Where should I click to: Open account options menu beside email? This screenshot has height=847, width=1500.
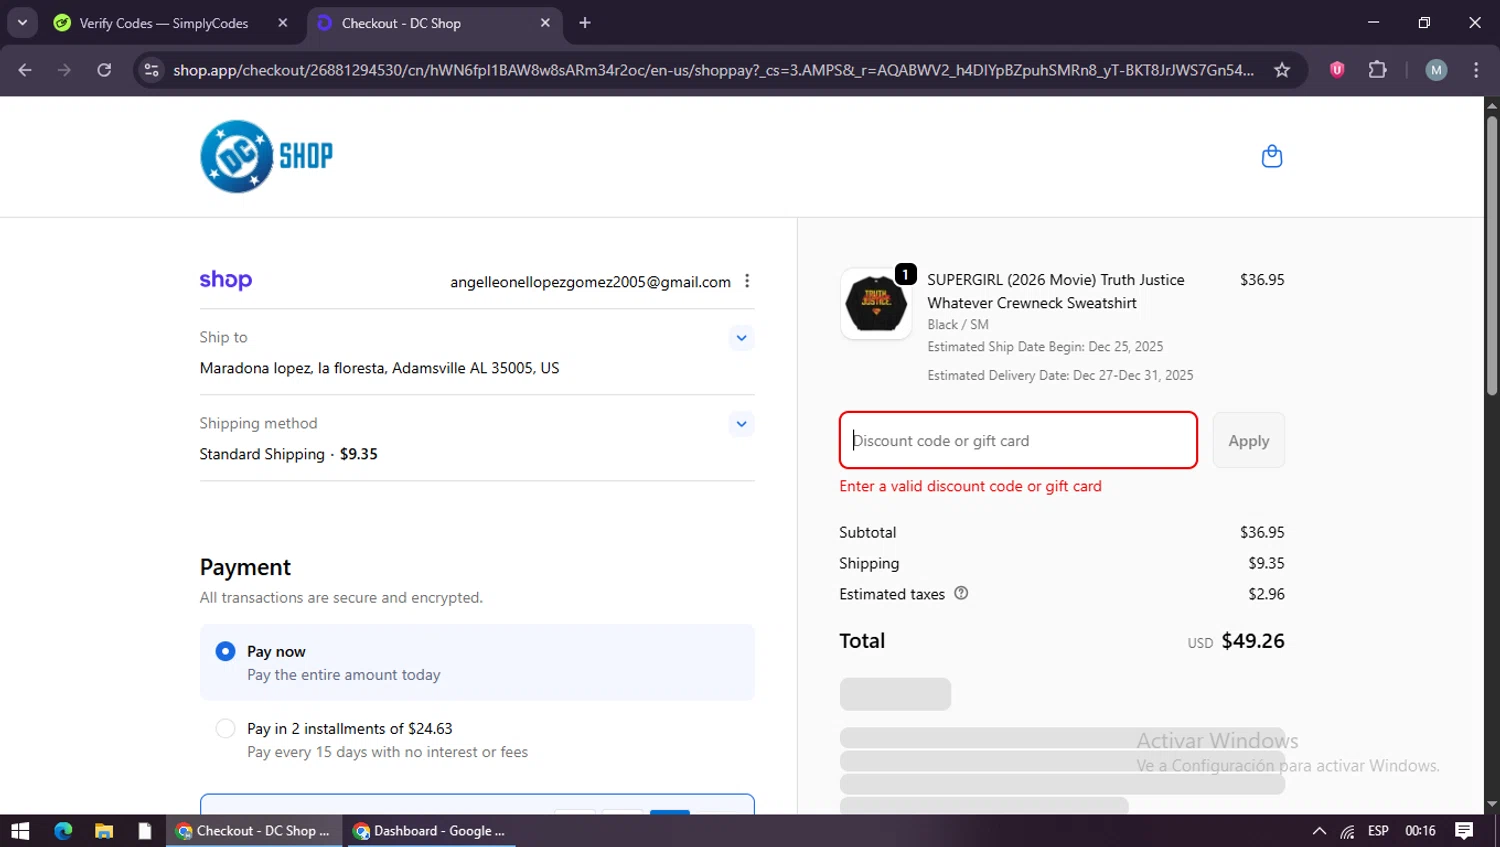[747, 281]
